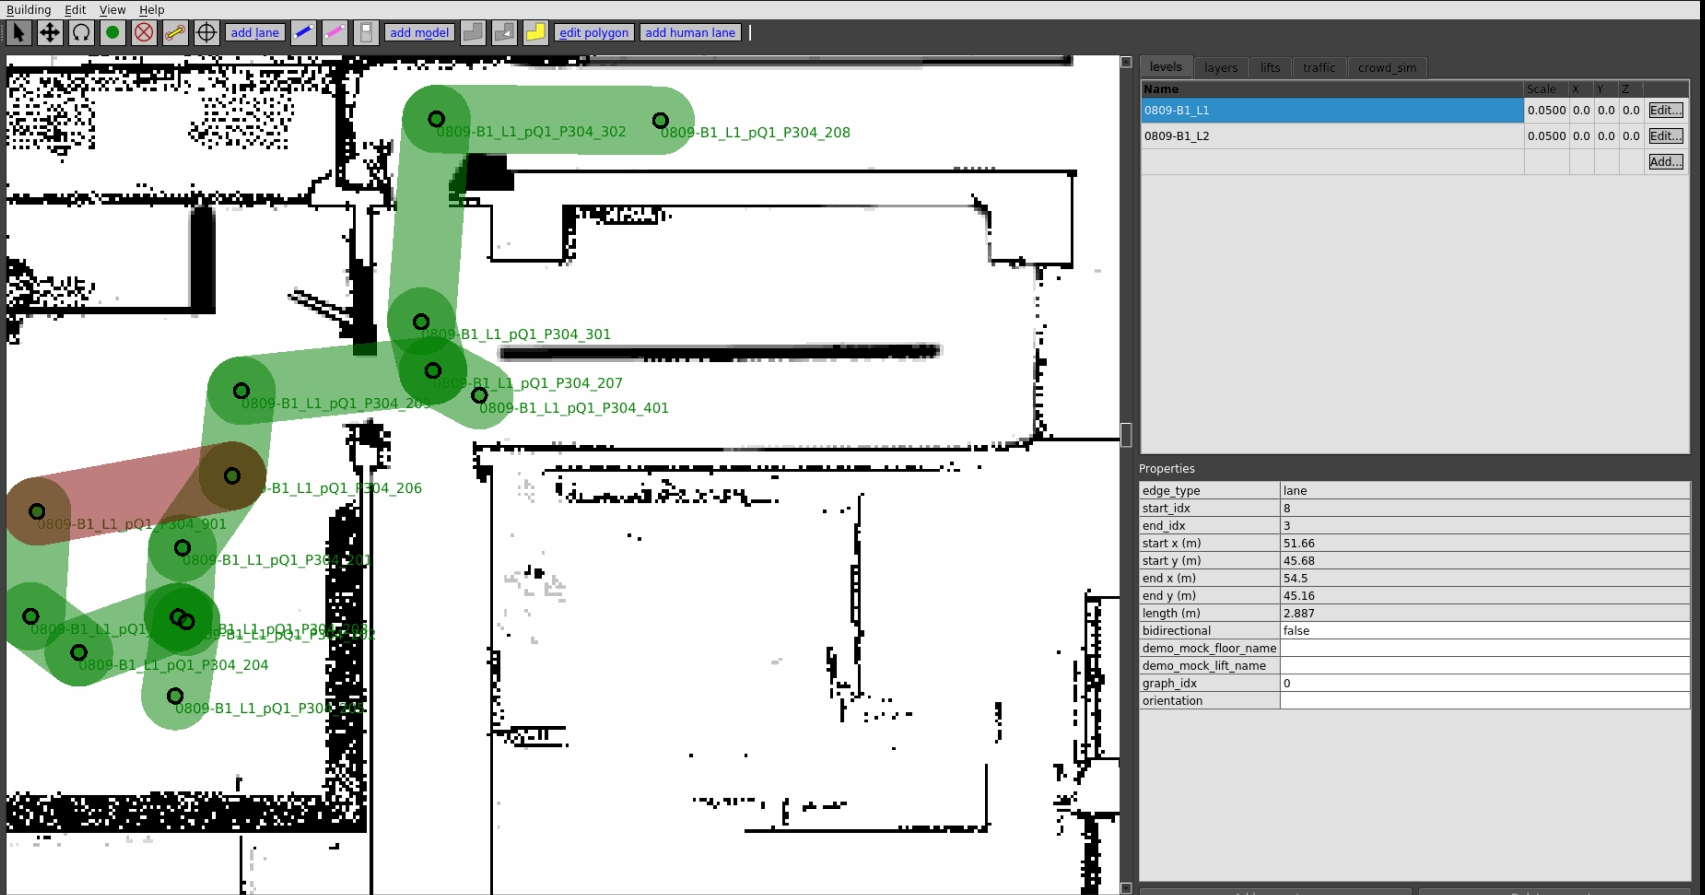Viewport: 1705px width, 895px height.
Task: Pick the green add vertex tool
Action: click(x=113, y=33)
